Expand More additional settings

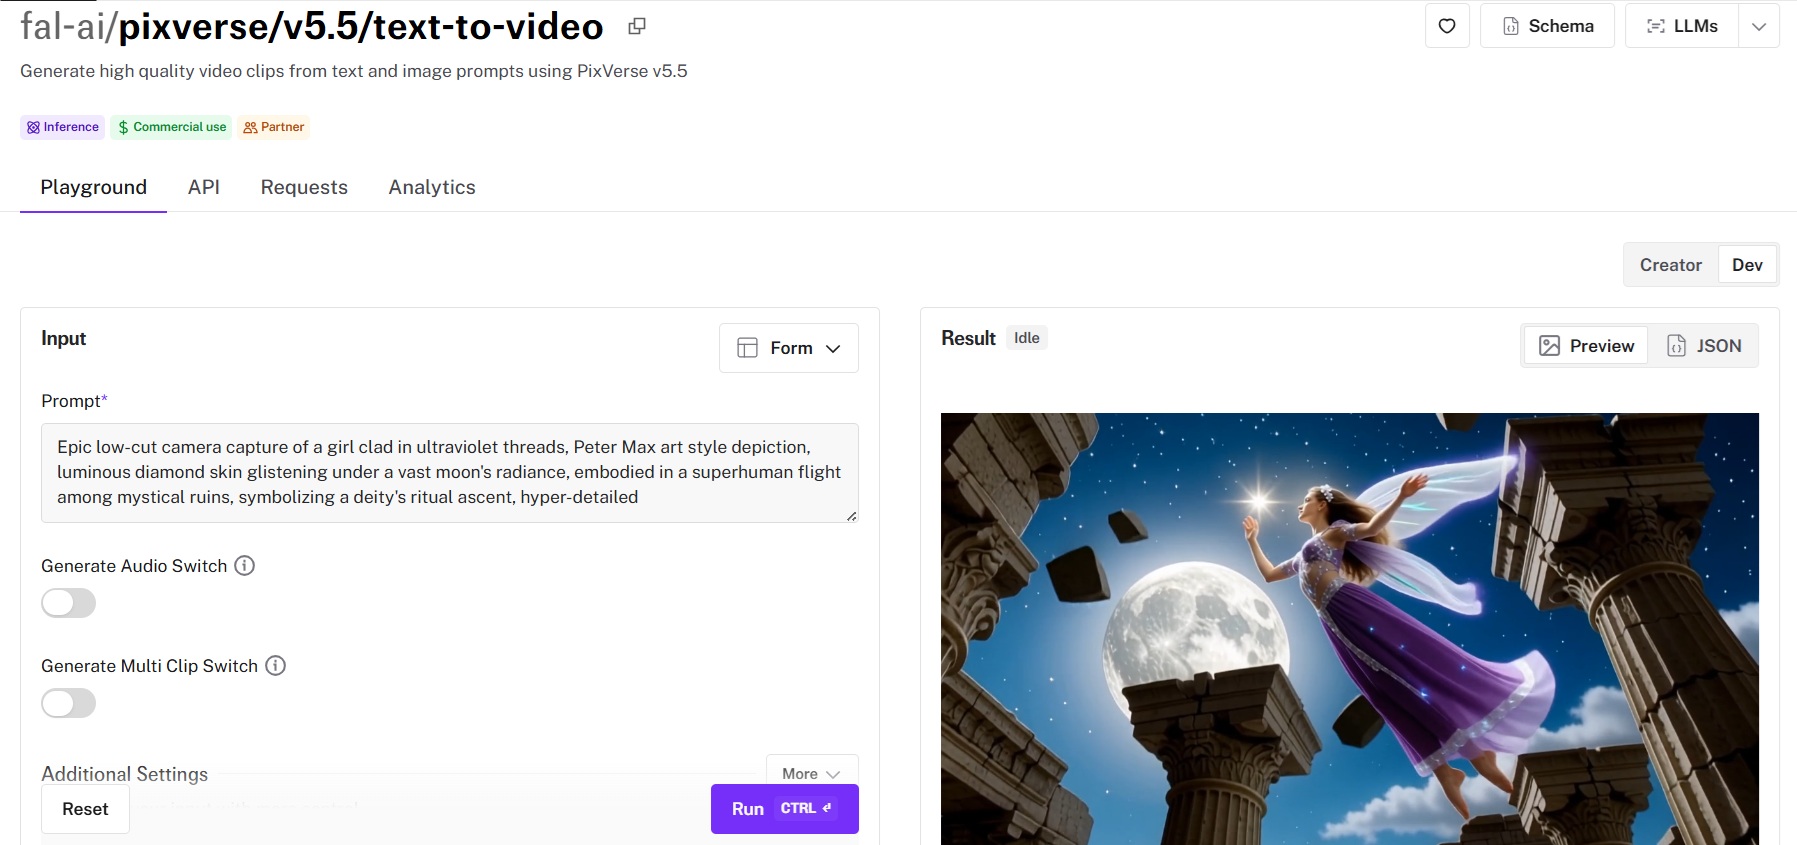tap(811, 773)
